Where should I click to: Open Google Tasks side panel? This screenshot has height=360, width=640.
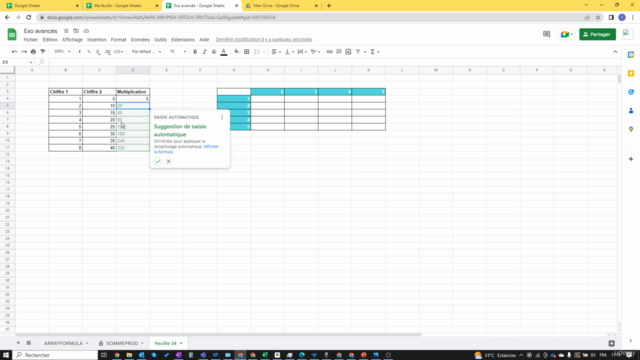click(x=631, y=92)
